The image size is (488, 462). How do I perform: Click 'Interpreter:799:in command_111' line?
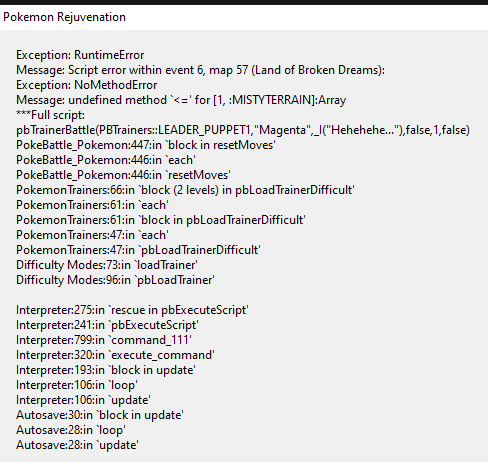click(104, 340)
